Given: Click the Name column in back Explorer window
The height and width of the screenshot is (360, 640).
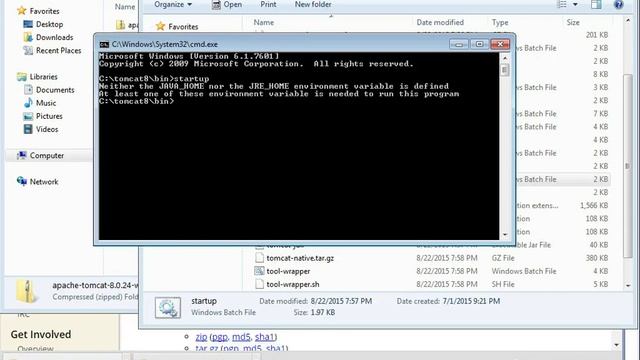Looking at the screenshot, I should (x=124, y=7).
